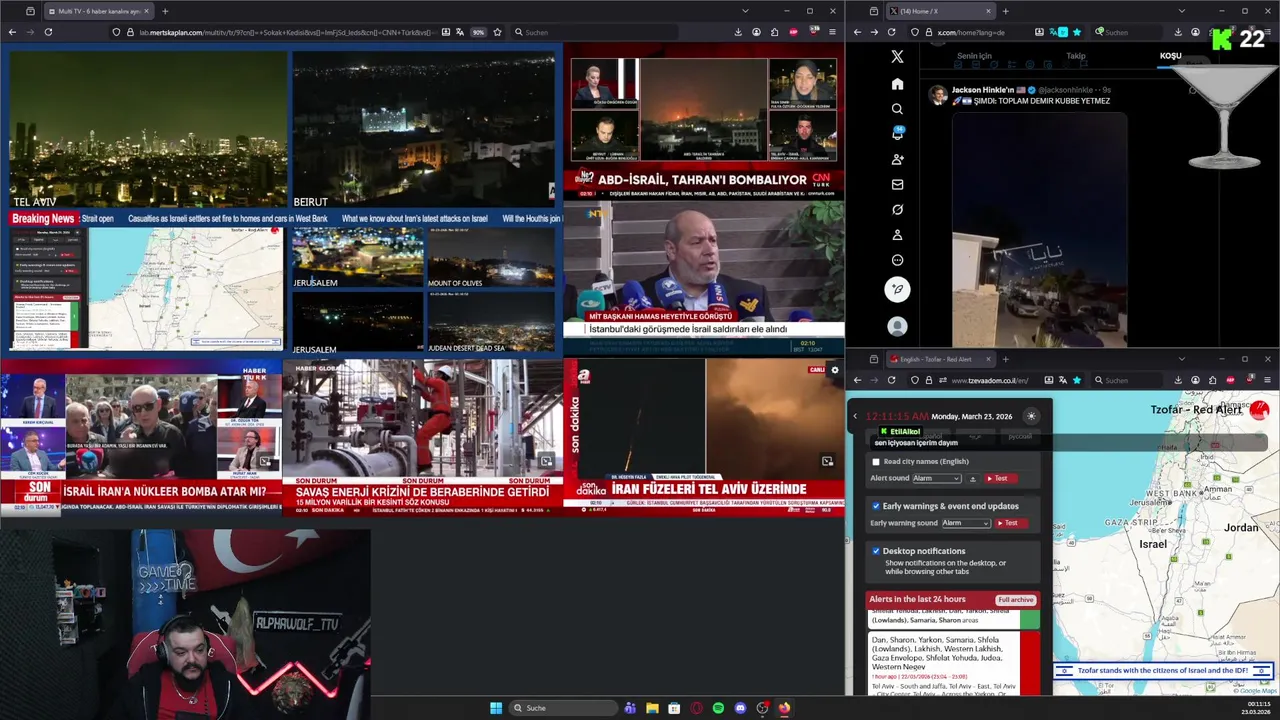The height and width of the screenshot is (720, 1280).
Task: Select 'KOŞU' tab on X
Action: coord(1170,56)
